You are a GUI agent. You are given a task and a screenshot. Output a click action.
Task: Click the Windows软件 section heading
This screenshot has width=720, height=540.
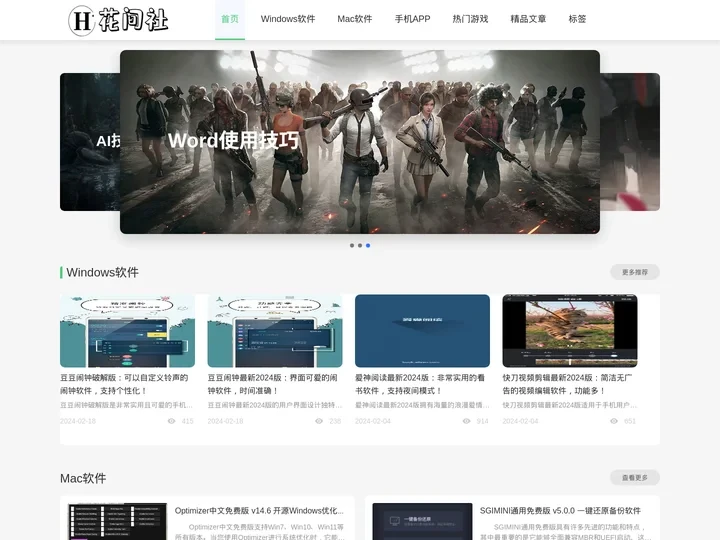point(102,272)
